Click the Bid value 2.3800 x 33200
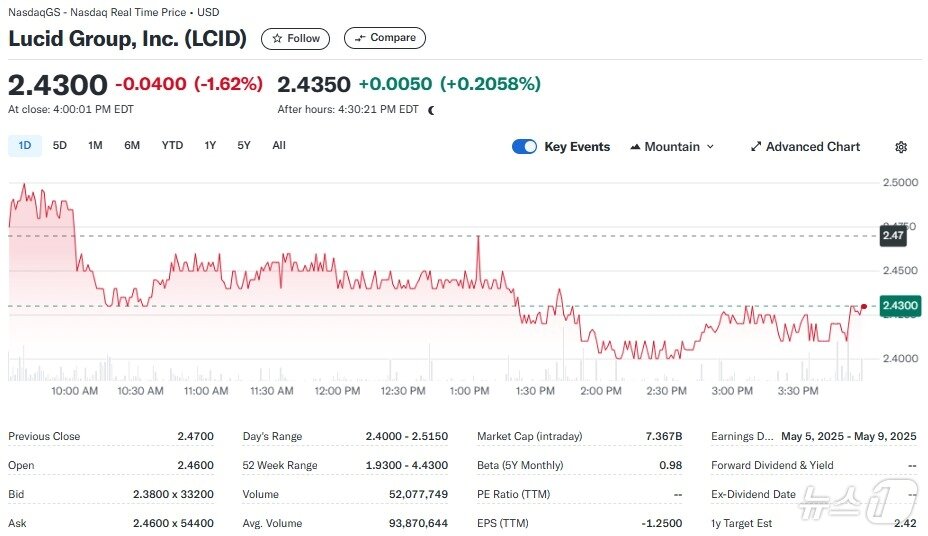928x536 pixels. click(173, 494)
